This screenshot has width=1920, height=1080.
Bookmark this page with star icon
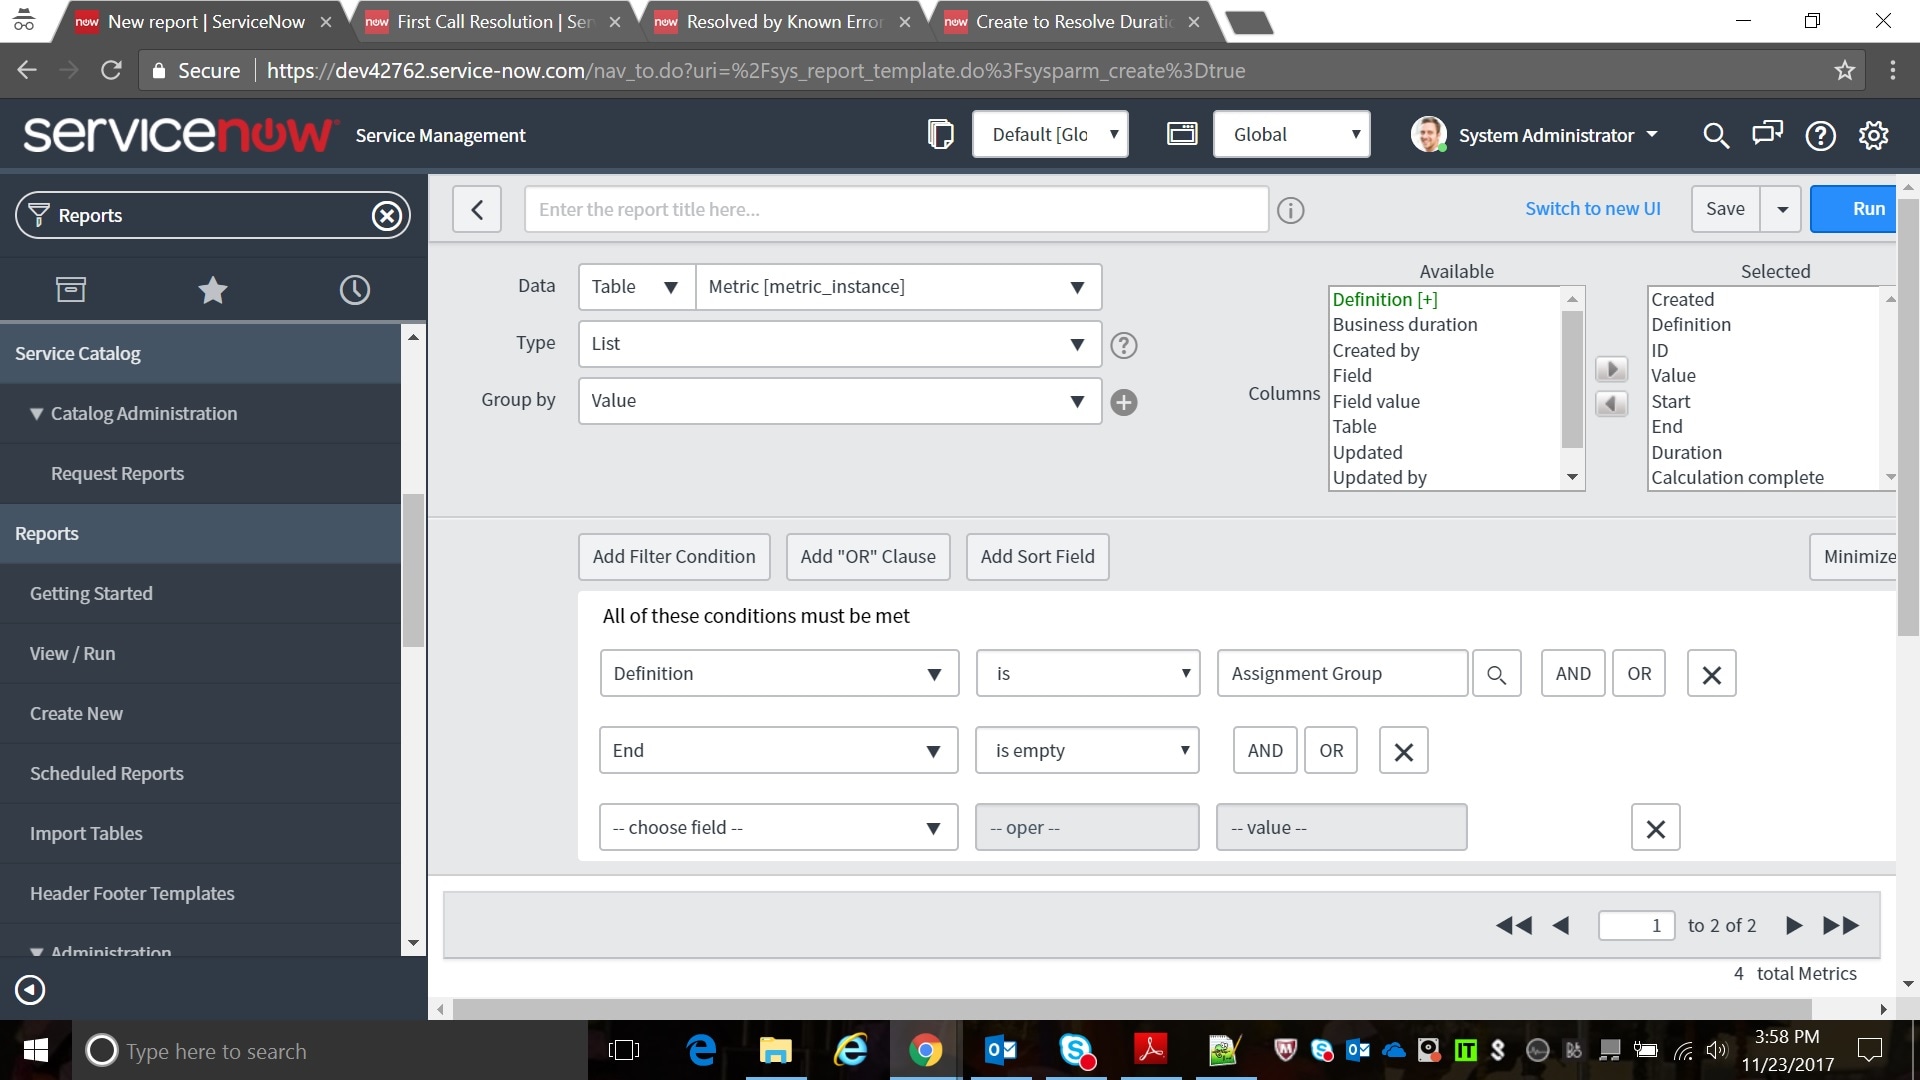[x=1844, y=71]
